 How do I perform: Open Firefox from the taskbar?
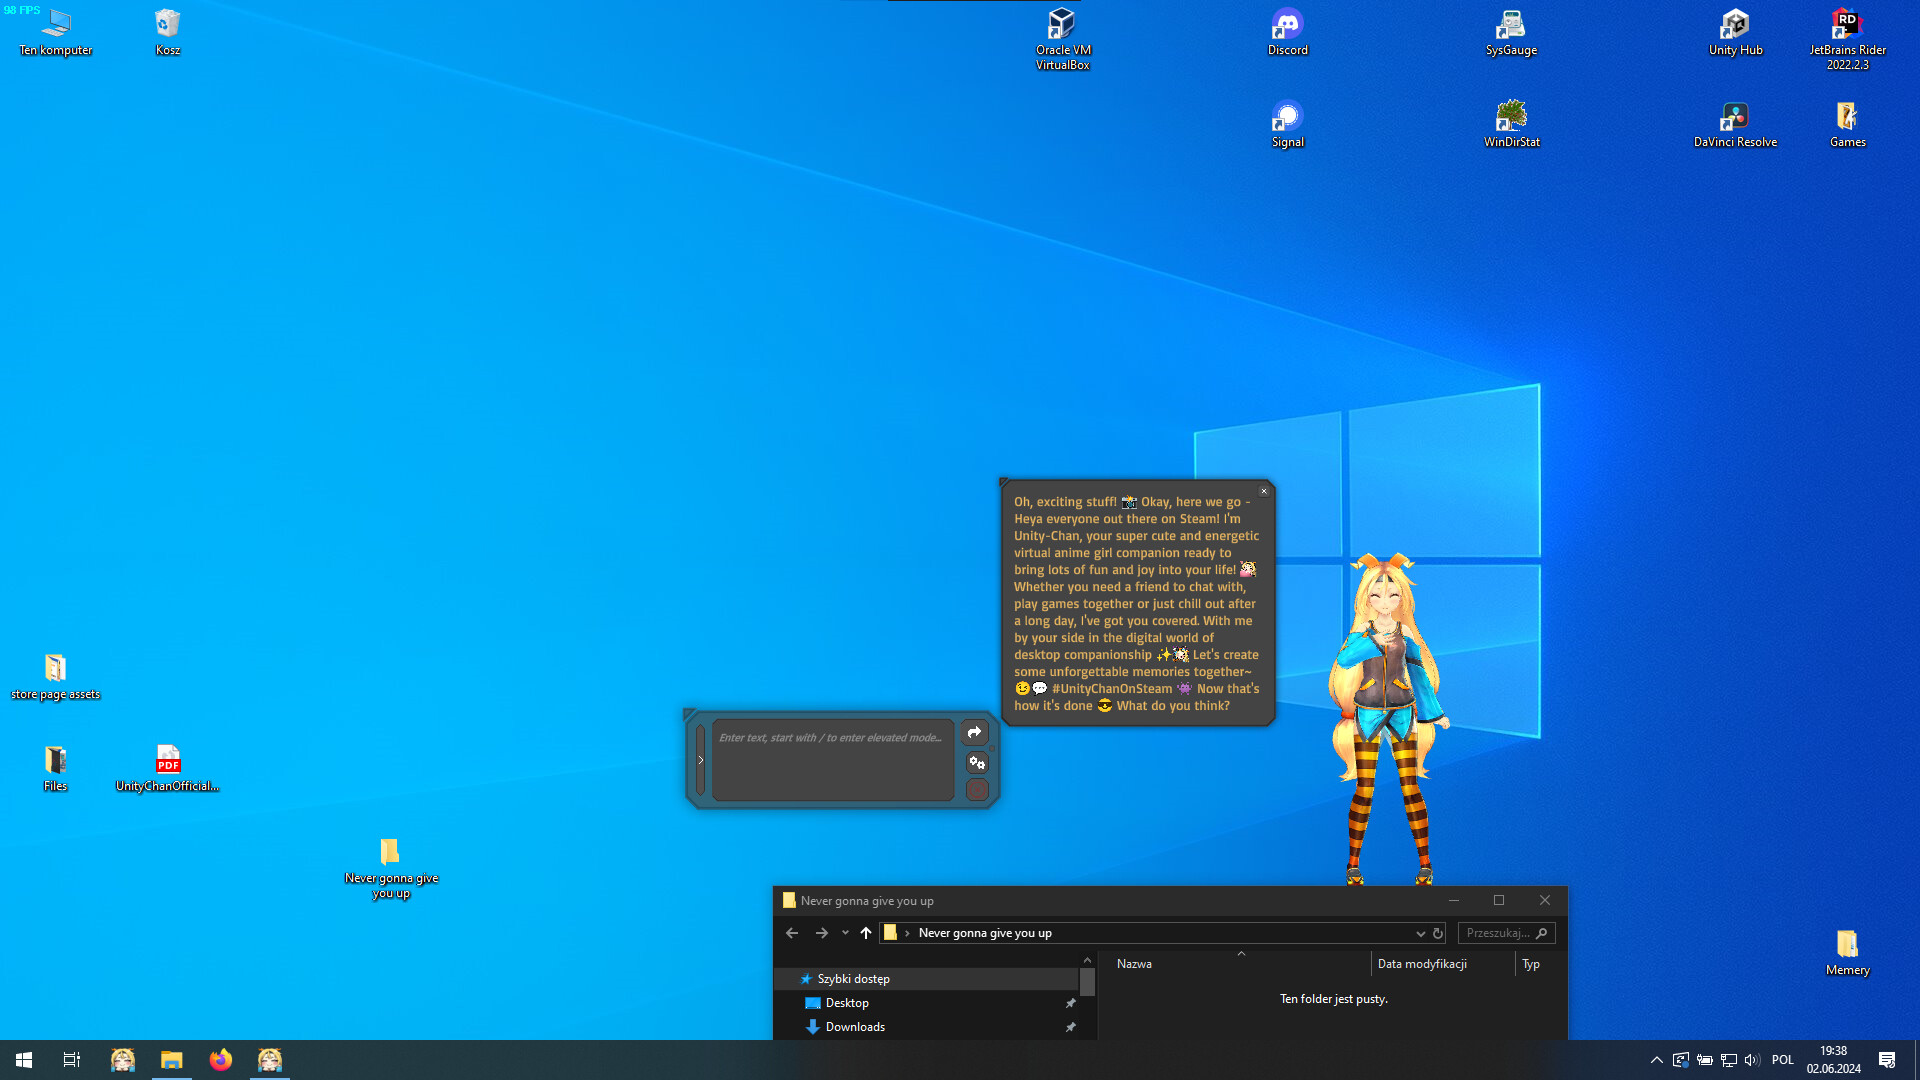[x=221, y=1060]
